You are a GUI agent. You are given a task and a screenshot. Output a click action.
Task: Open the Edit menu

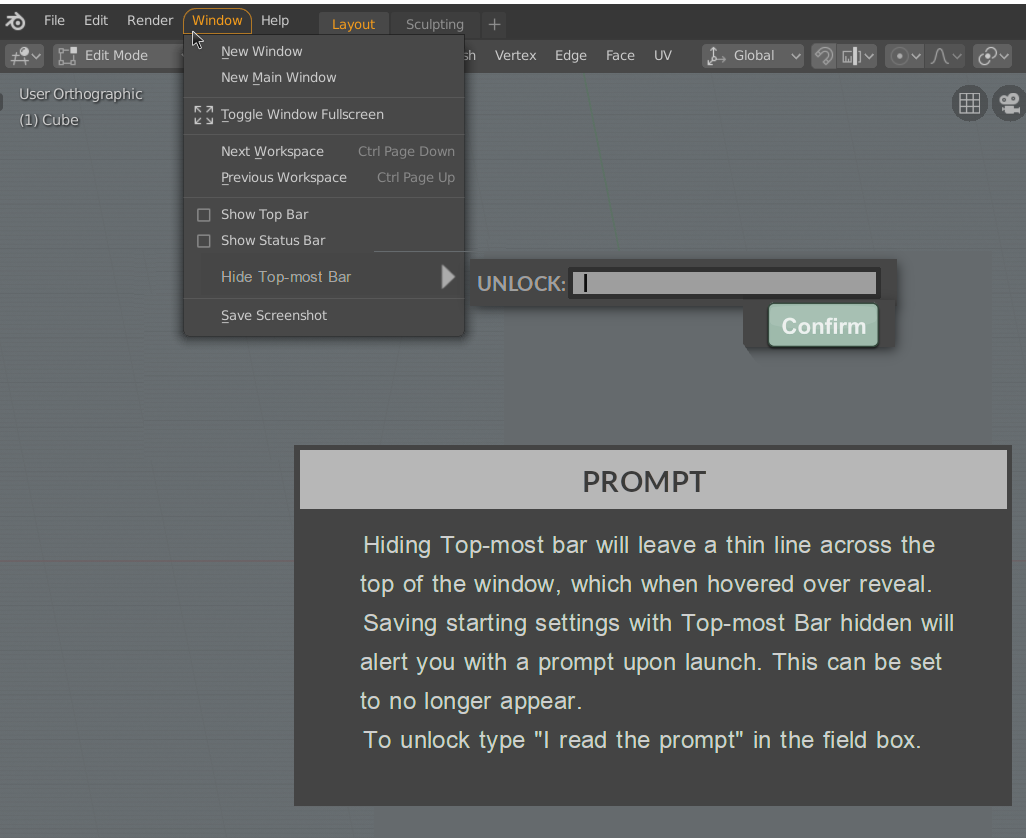[x=96, y=21]
